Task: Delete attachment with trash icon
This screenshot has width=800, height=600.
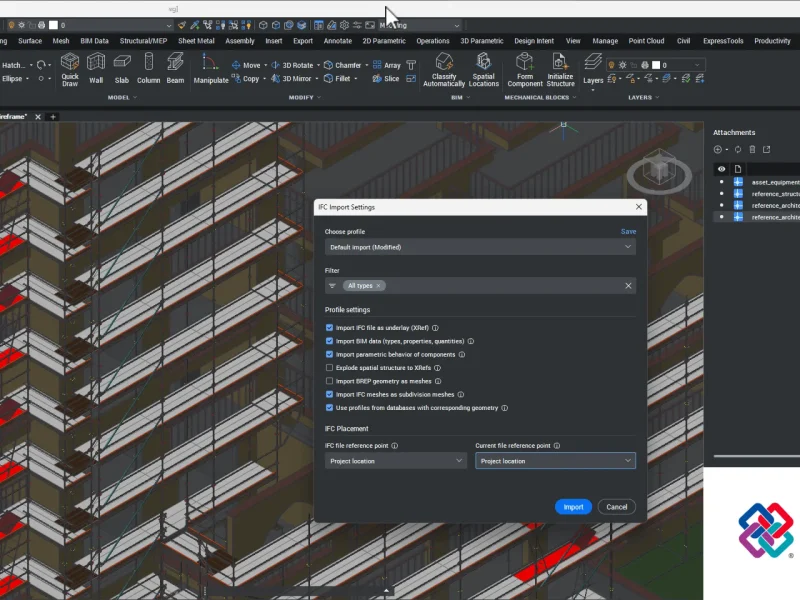Action: pos(752,149)
